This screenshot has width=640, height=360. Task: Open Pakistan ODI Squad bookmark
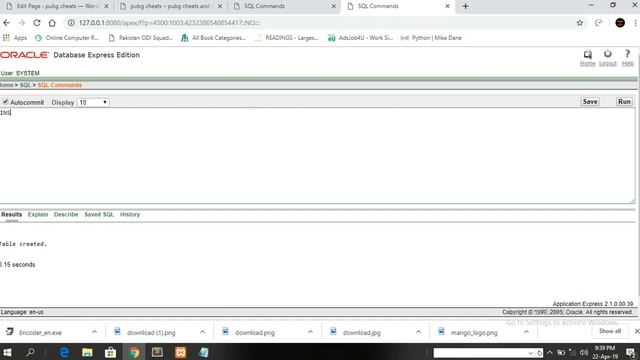pyautogui.click(x=141, y=38)
